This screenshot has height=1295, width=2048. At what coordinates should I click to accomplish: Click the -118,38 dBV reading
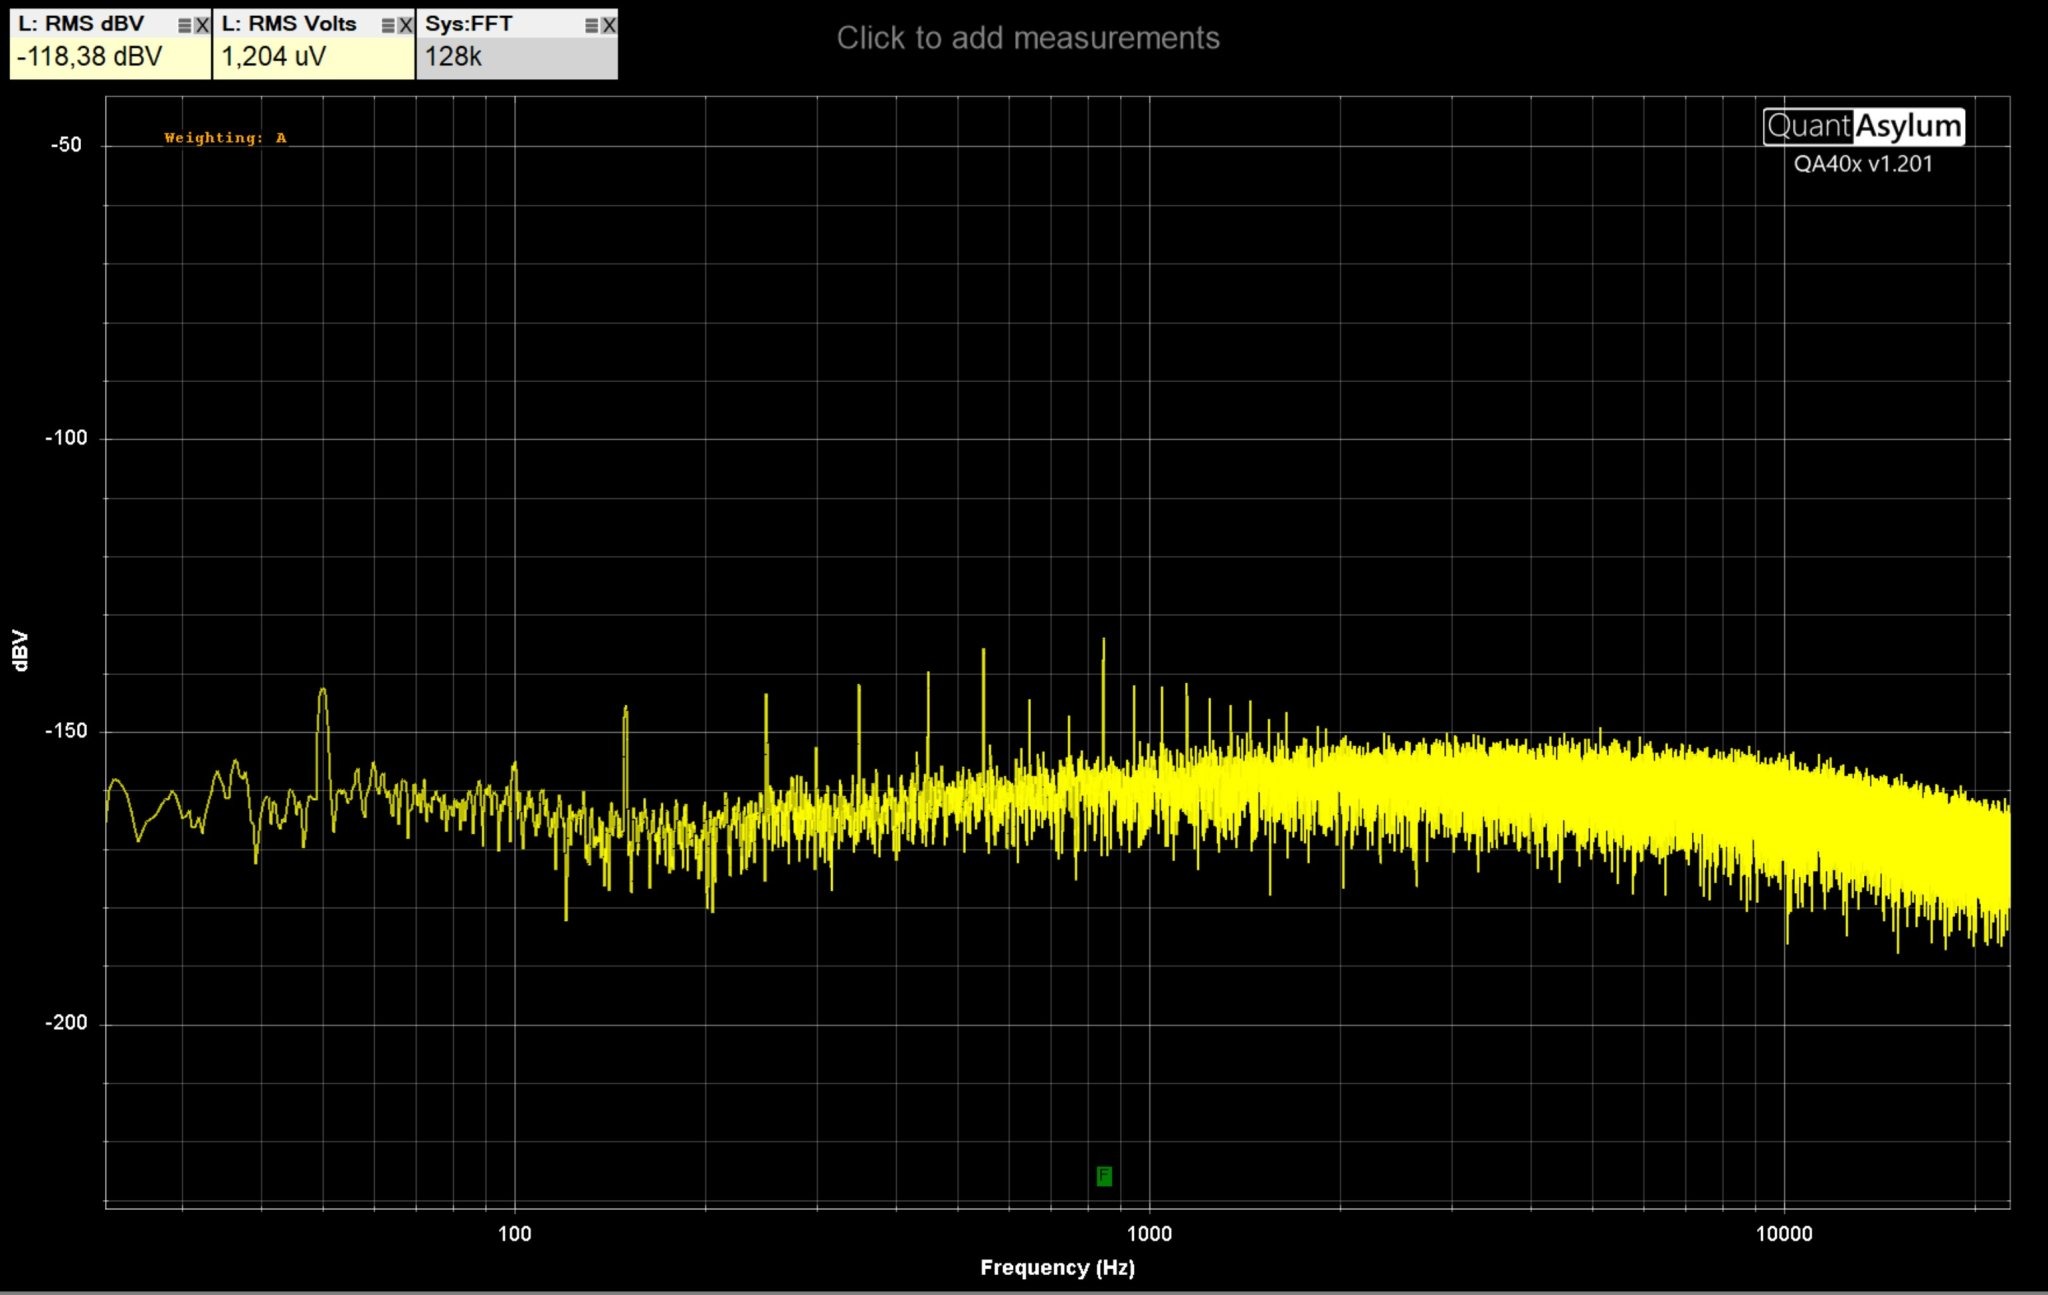point(90,57)
